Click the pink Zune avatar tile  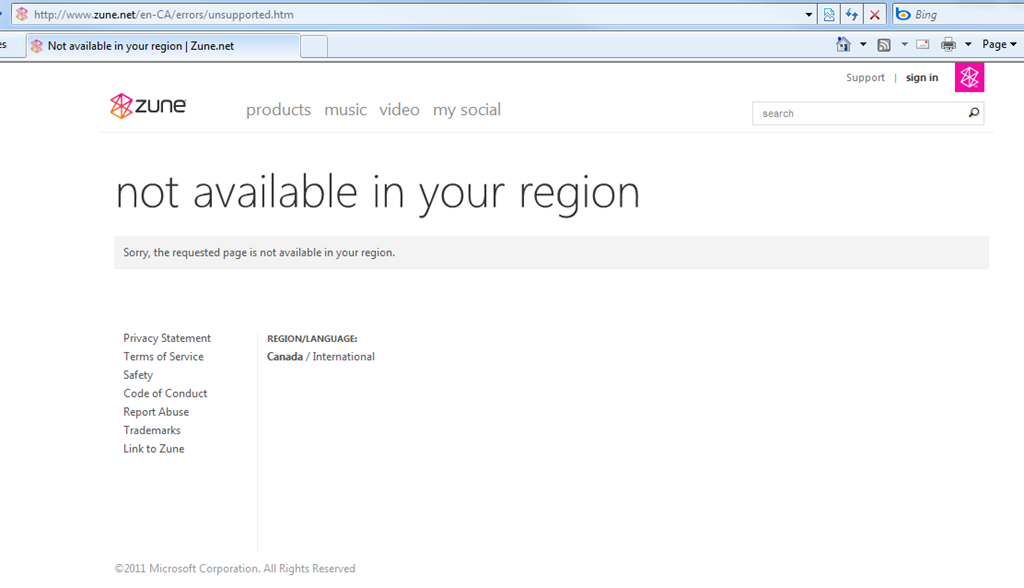click(x=969, y=77)
